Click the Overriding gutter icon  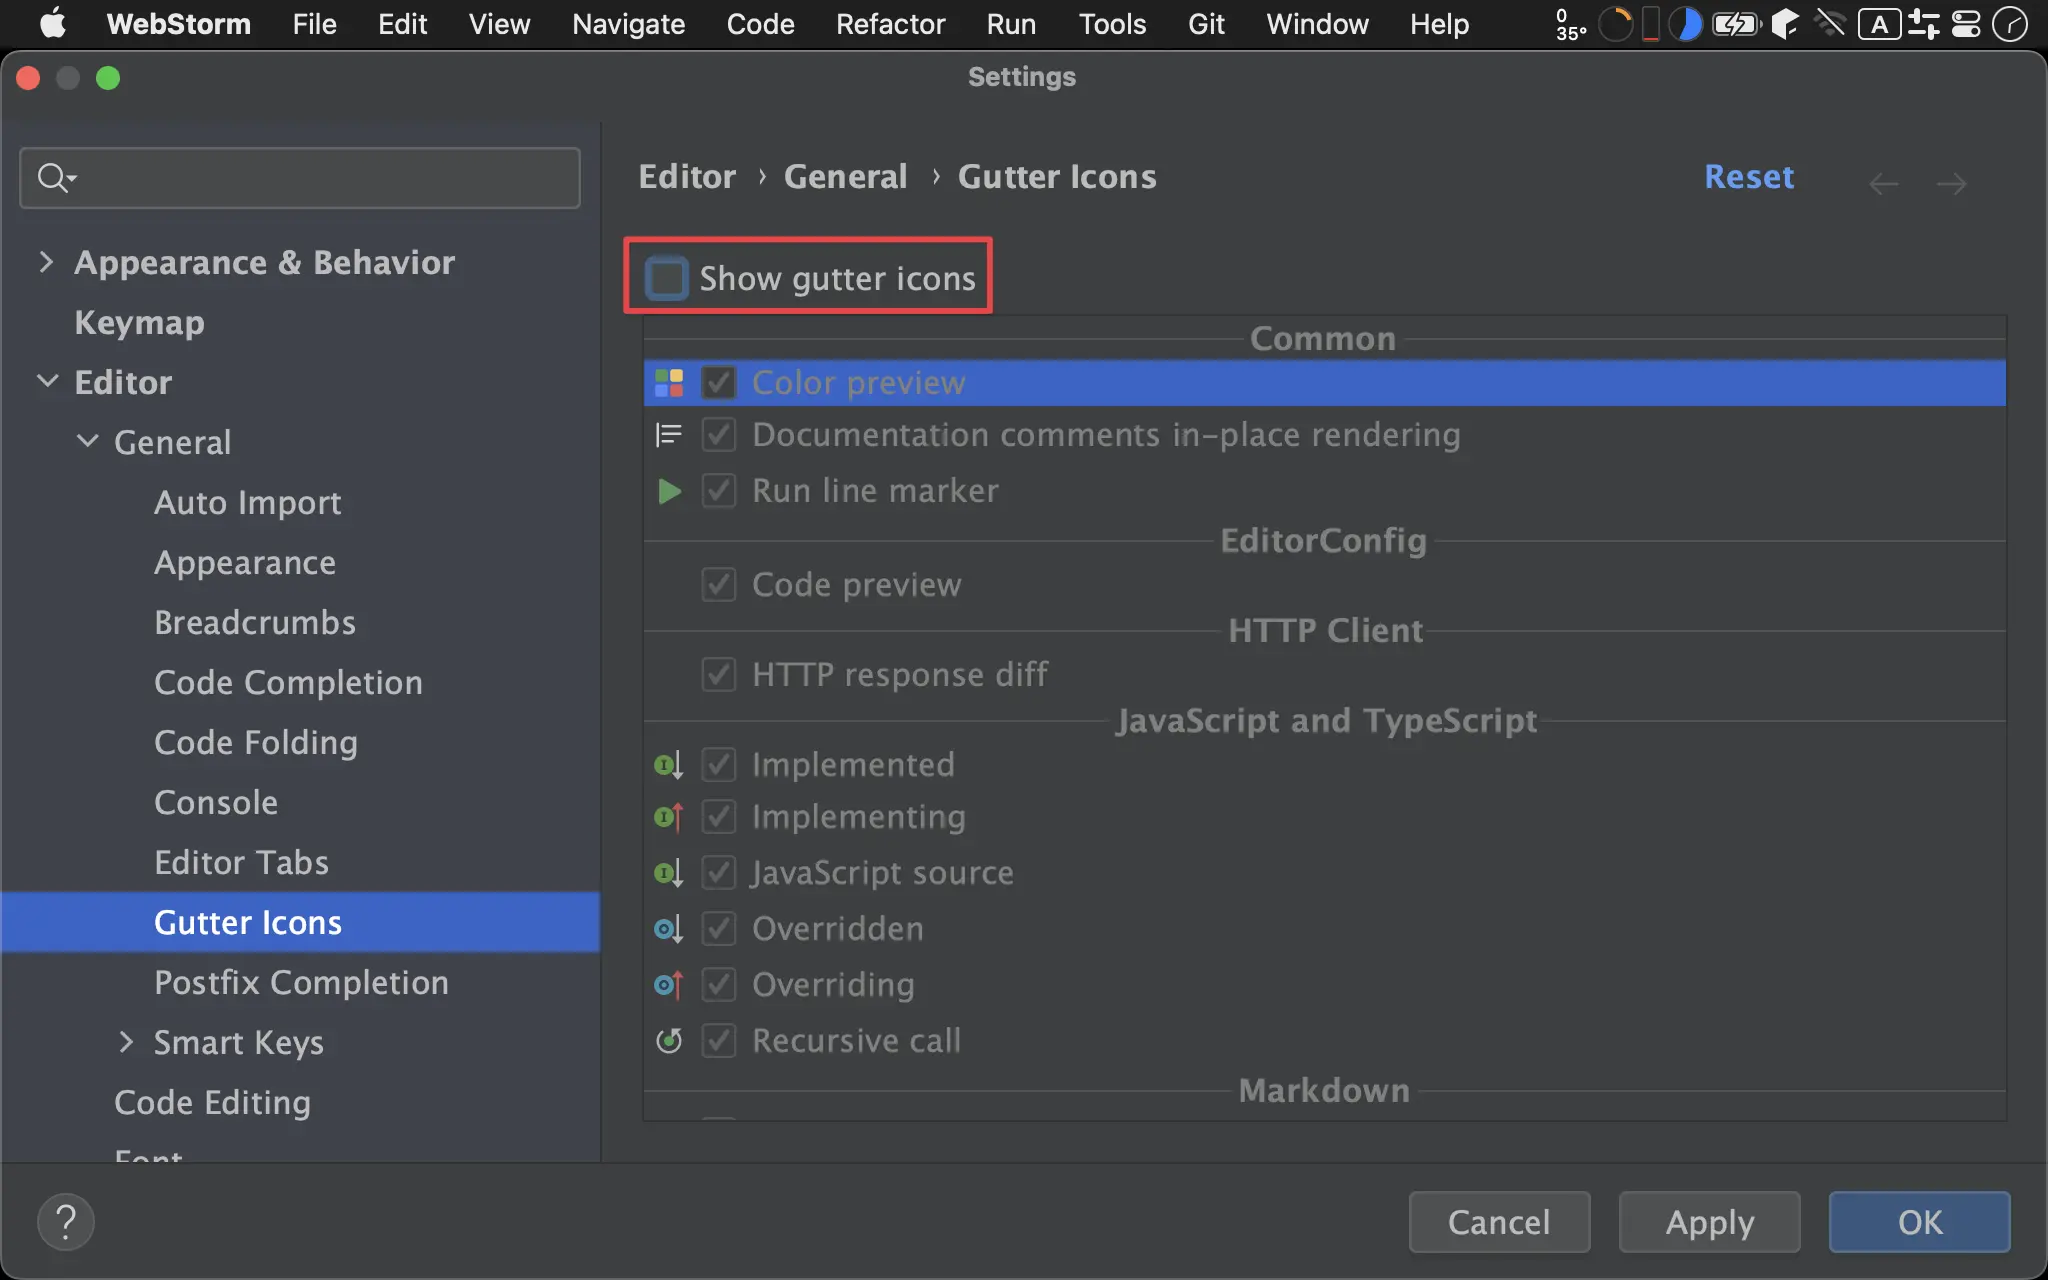668,985
